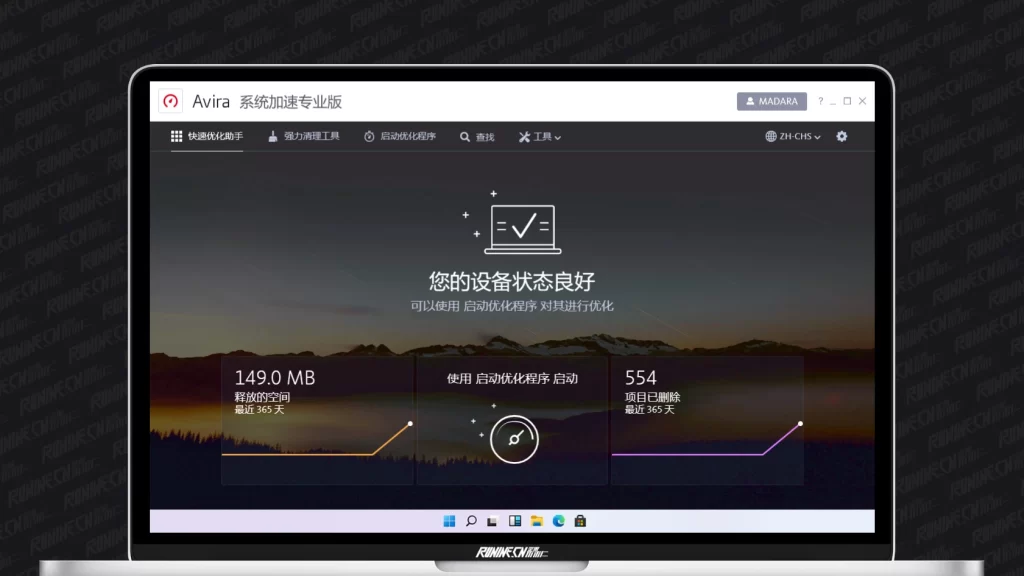Click the round speedometer icon in center card
The height and width of the screenshot is (576, 1024).
tap(514, 440)
